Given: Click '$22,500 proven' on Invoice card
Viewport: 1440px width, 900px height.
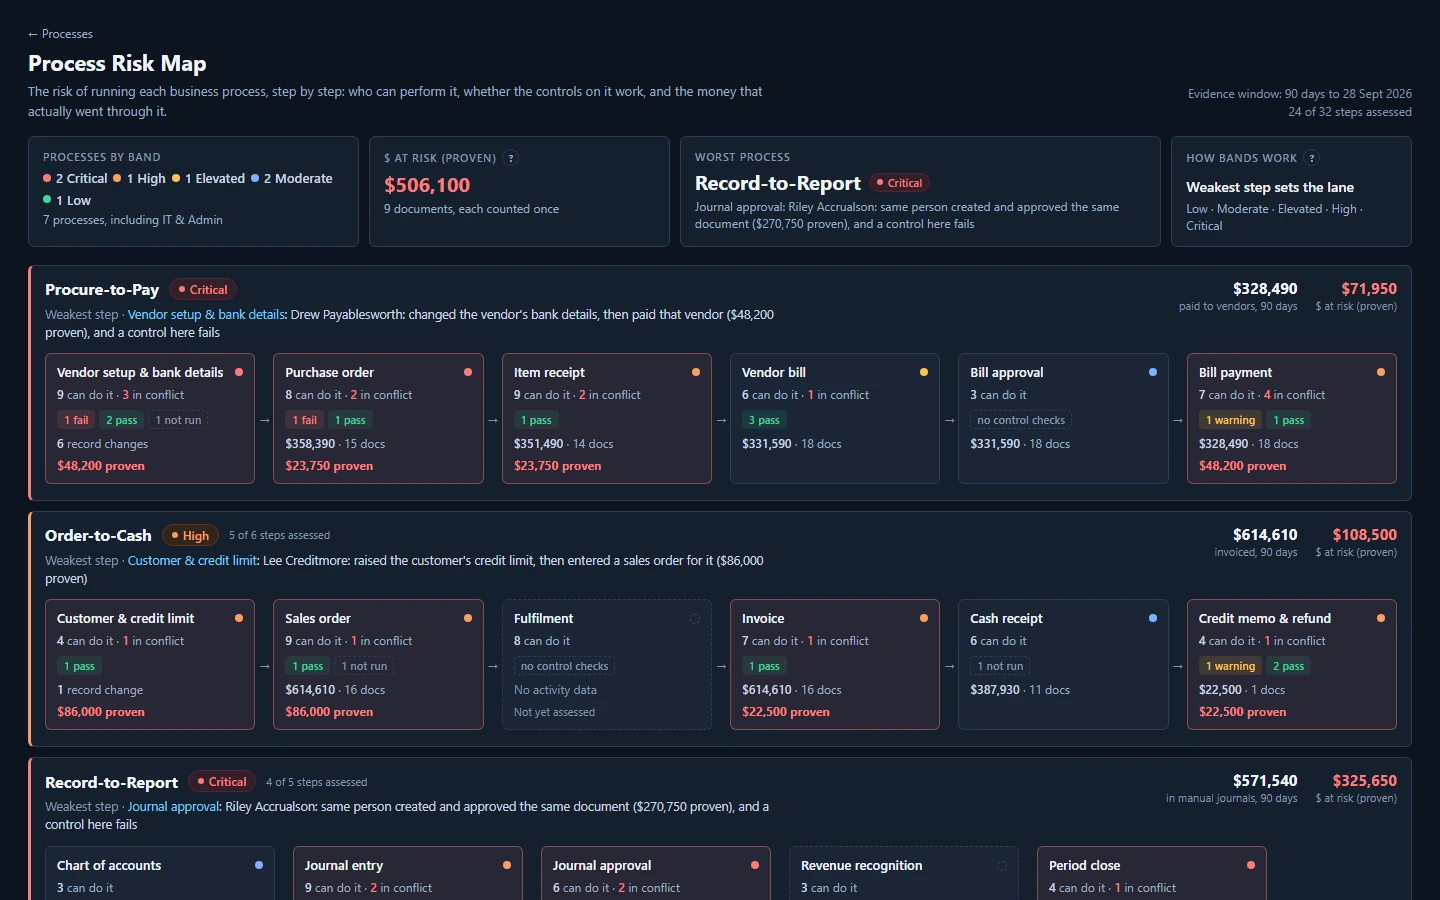Looking at the screenshot, I should click(x=786, y=712).
